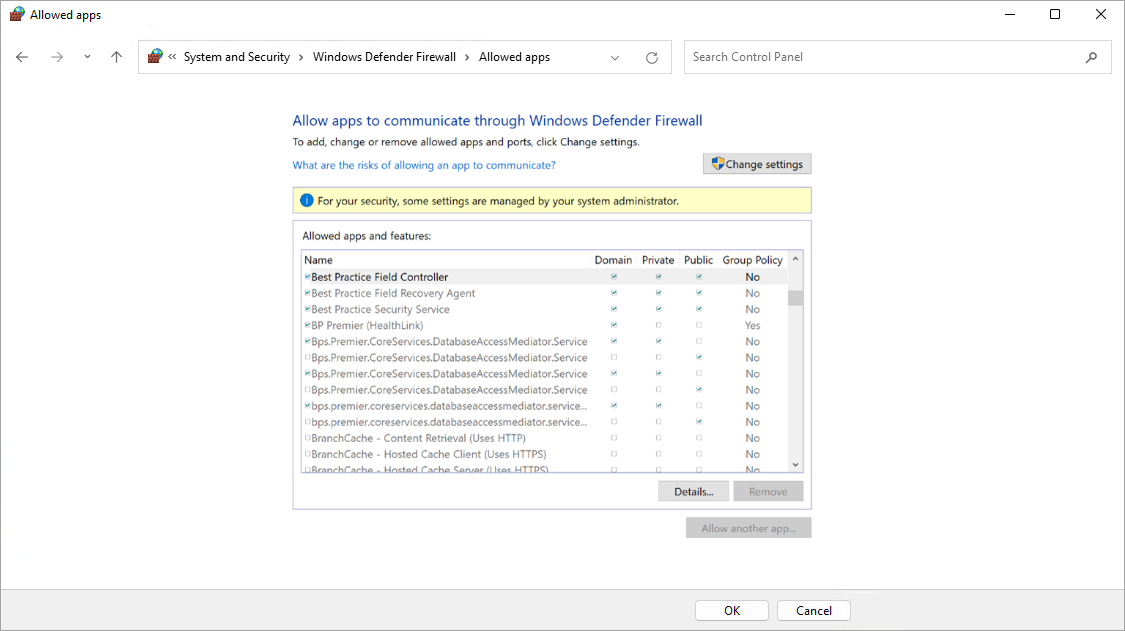Open address bar history dropdown
1125x631 pixels.
(x=615, y=57)
